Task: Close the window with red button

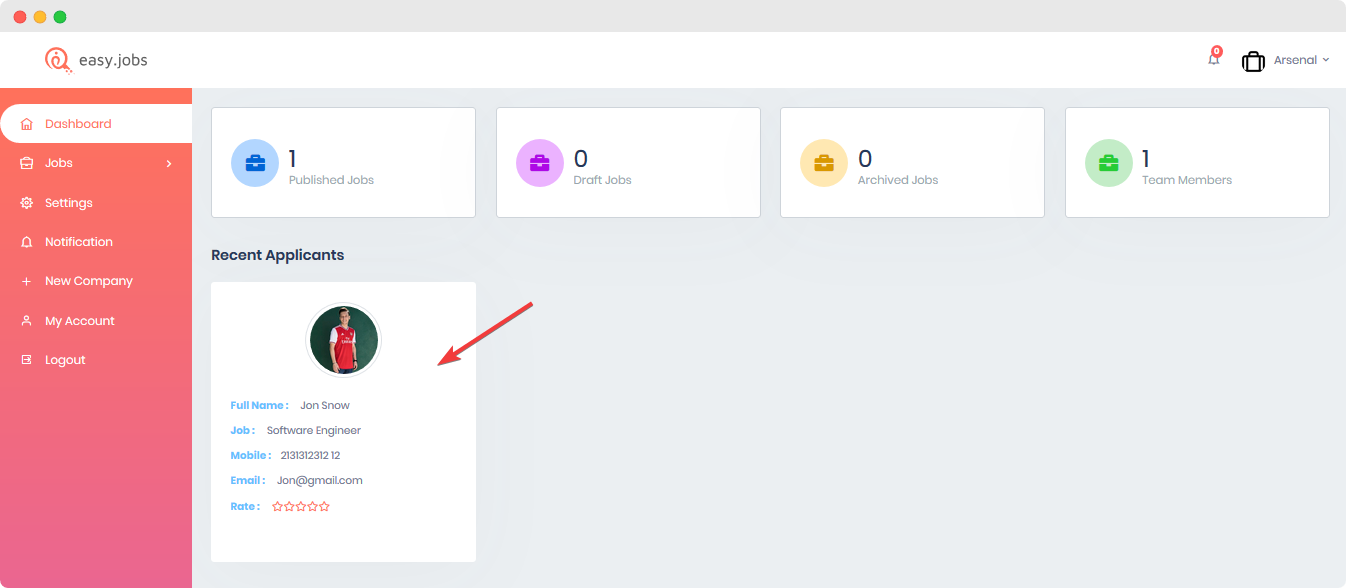Action: click(20, 17)
